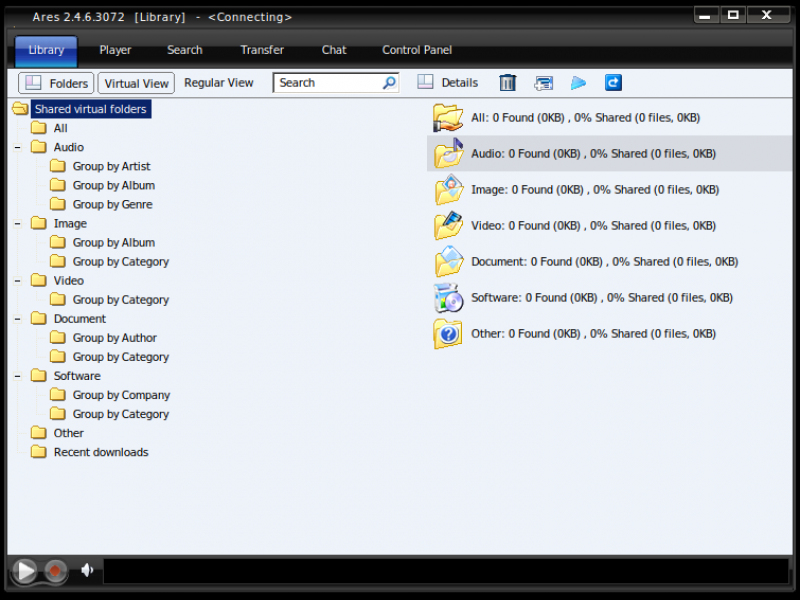Collapse the Software tree node
The height and width of the screenshot is (600, 800).
click(17, 377)
